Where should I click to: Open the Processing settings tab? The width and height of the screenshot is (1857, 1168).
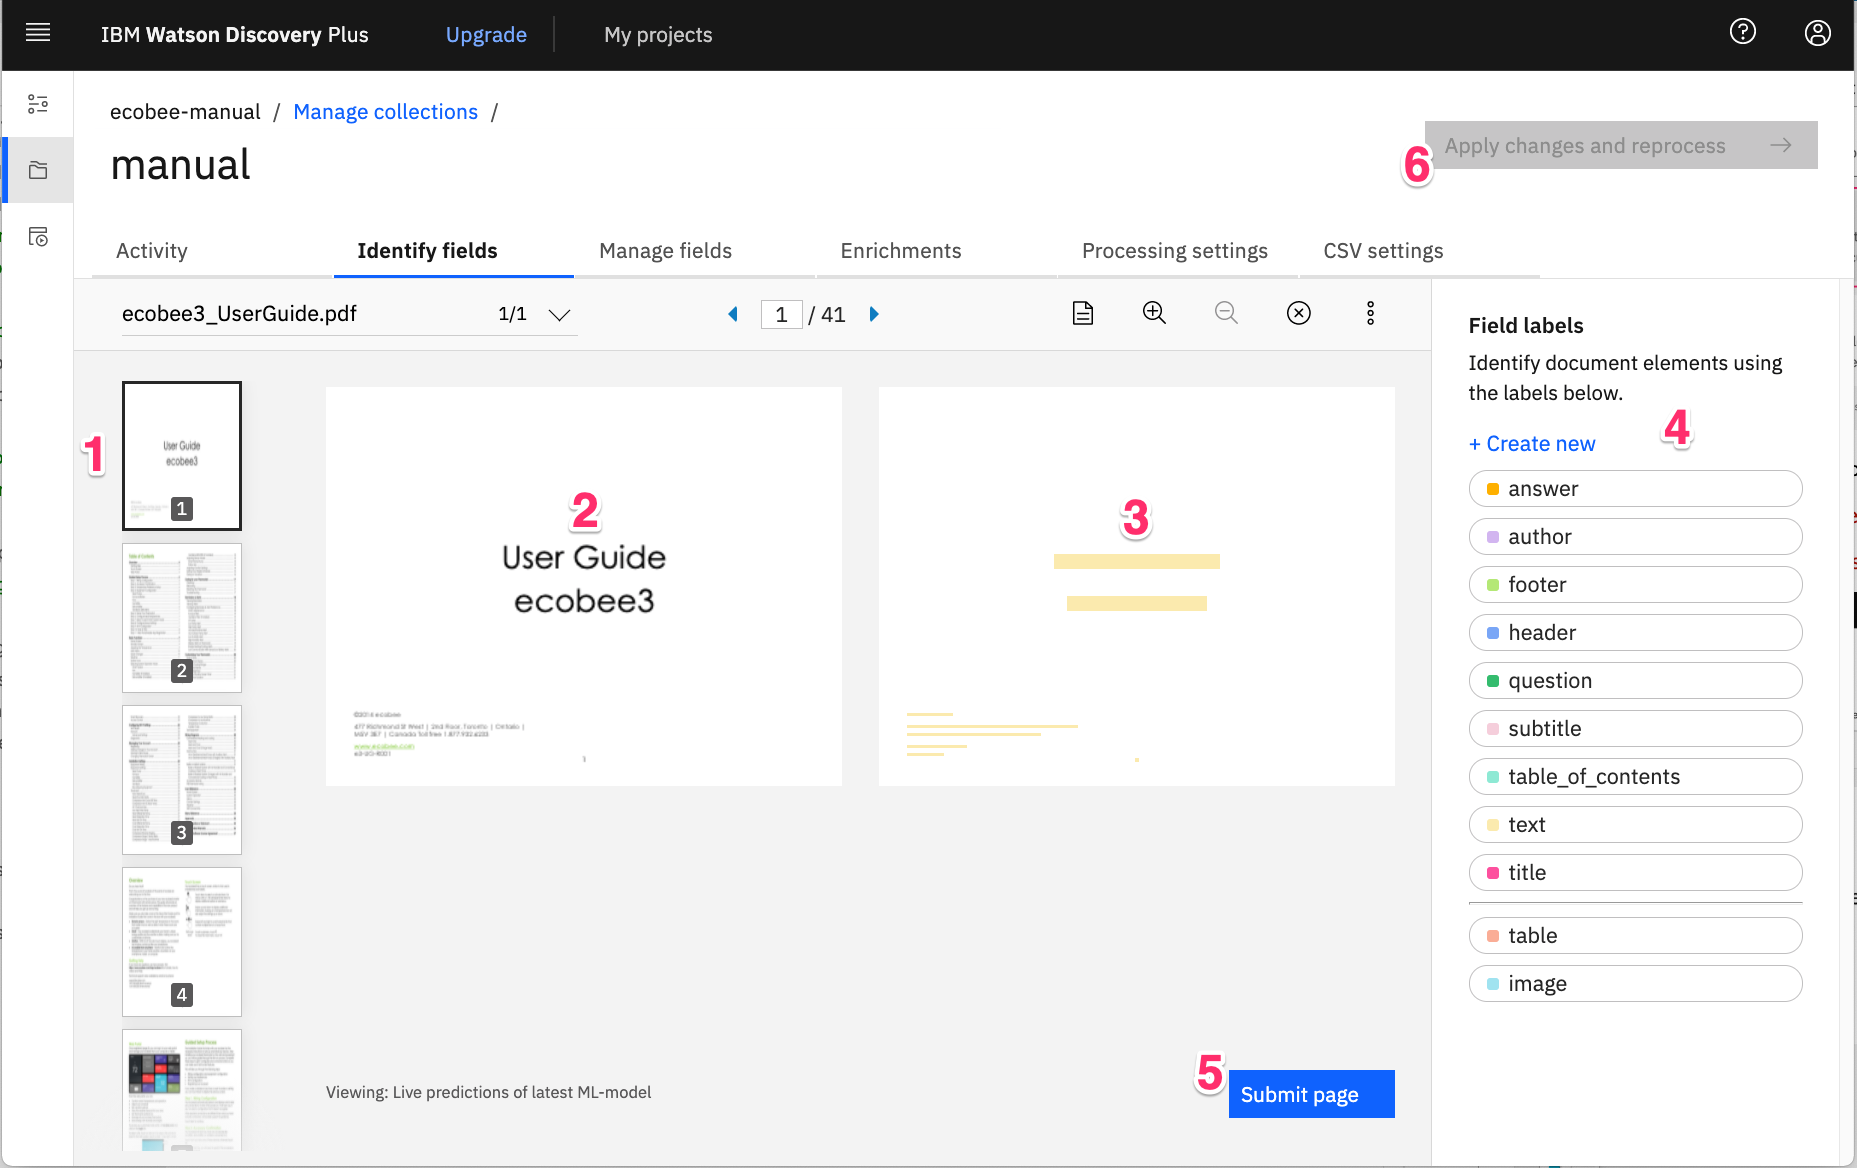[1175, 251]
